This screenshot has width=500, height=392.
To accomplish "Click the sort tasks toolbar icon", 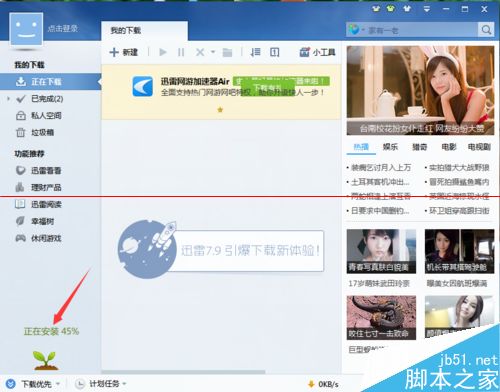I will click(255, 52).
